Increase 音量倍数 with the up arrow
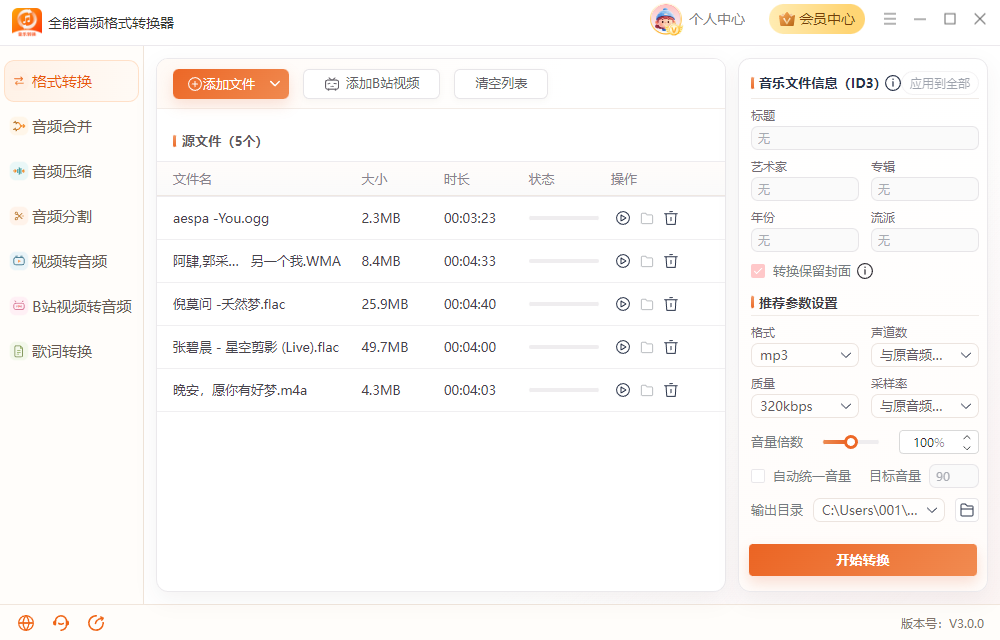This screenshot has height=640, width=1000. coord(967,437)
